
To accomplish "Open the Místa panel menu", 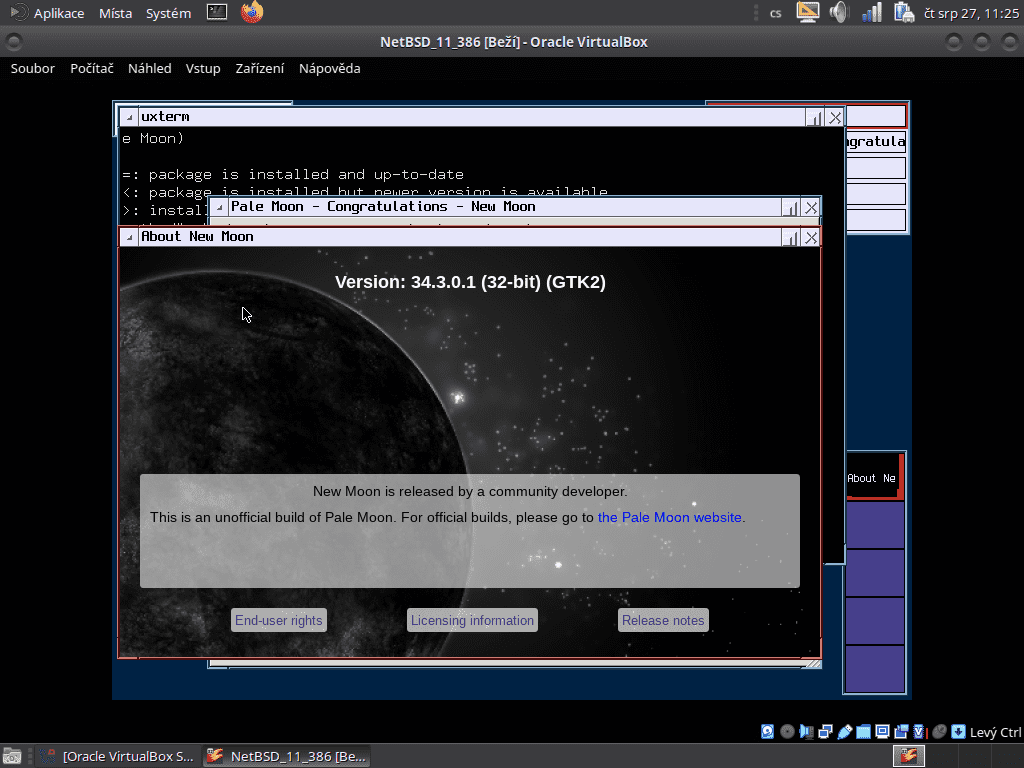I will pyautogui.click(x=116, y=12).
